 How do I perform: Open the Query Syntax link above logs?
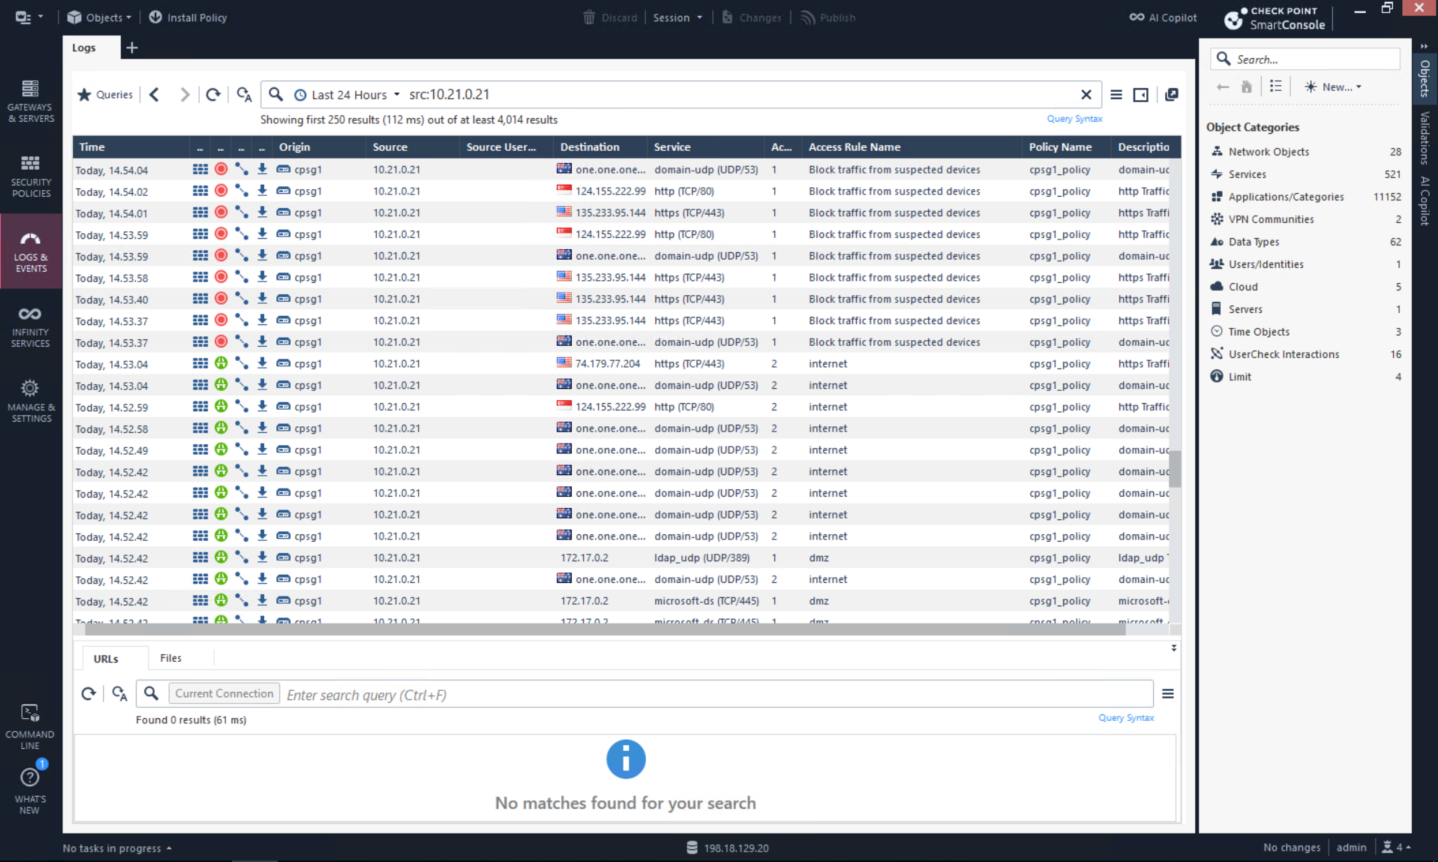pos(1074,119)
